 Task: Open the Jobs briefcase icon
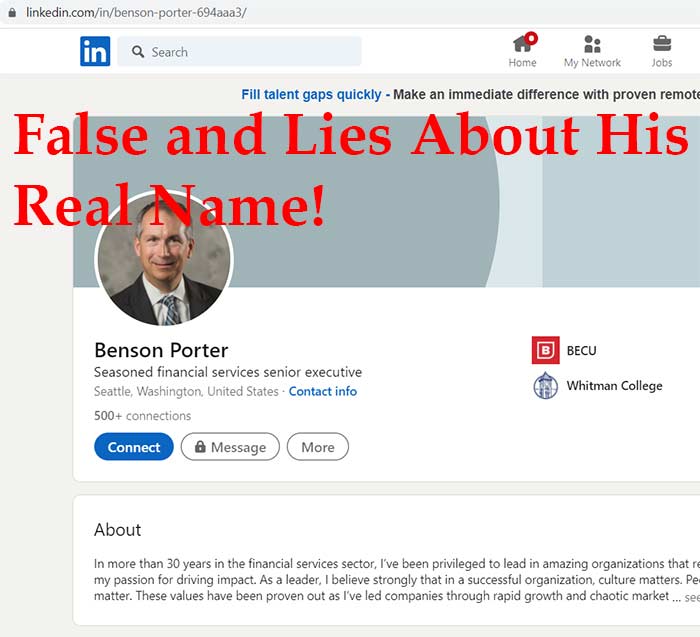(662, 44)
